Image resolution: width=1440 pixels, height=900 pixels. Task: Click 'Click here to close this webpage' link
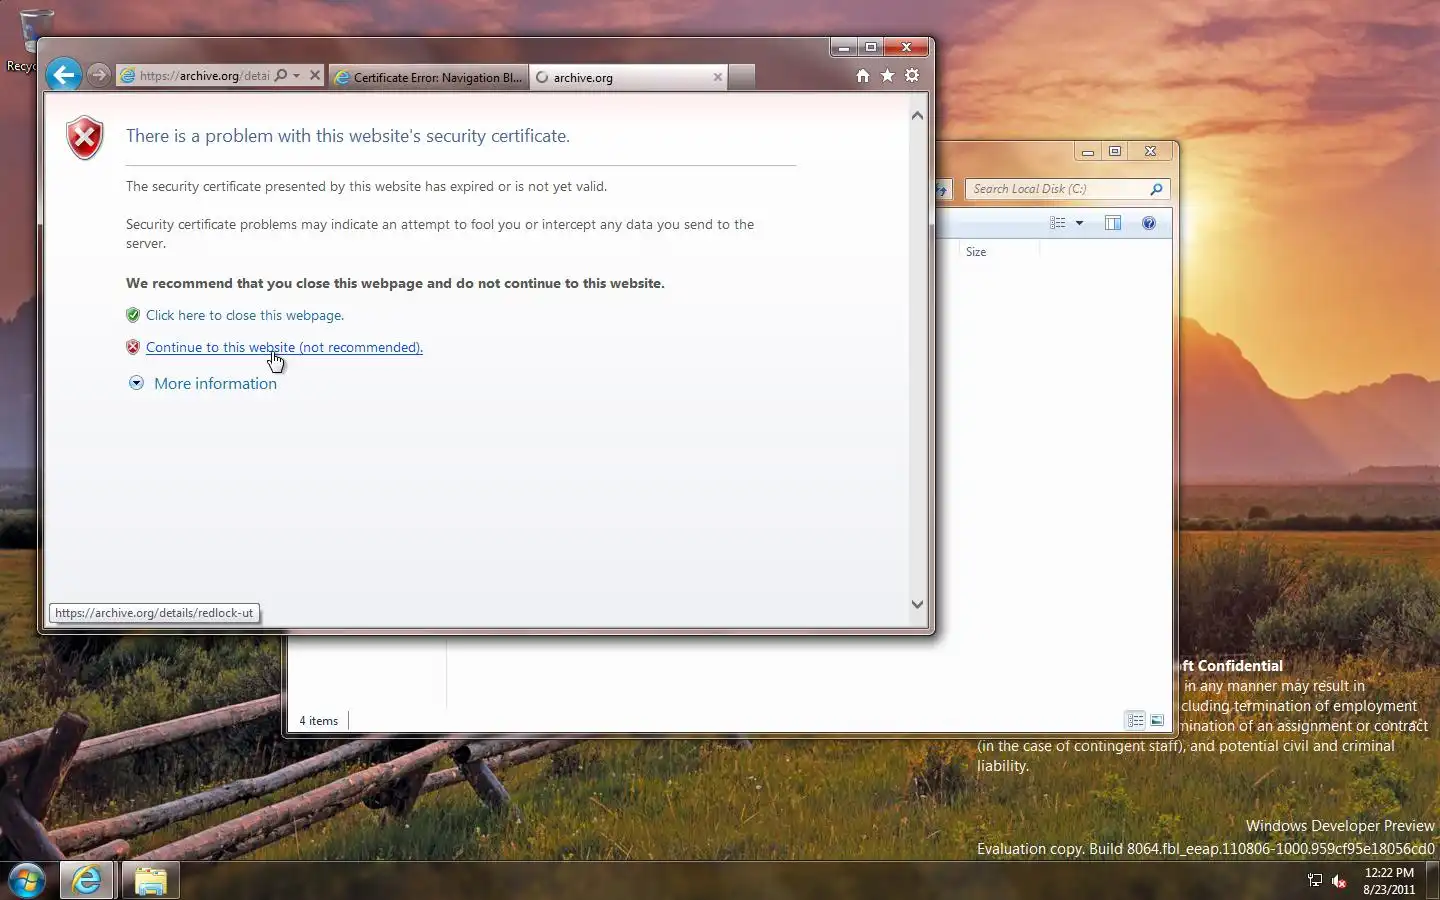pyautogui.click(x=245, y=315)
